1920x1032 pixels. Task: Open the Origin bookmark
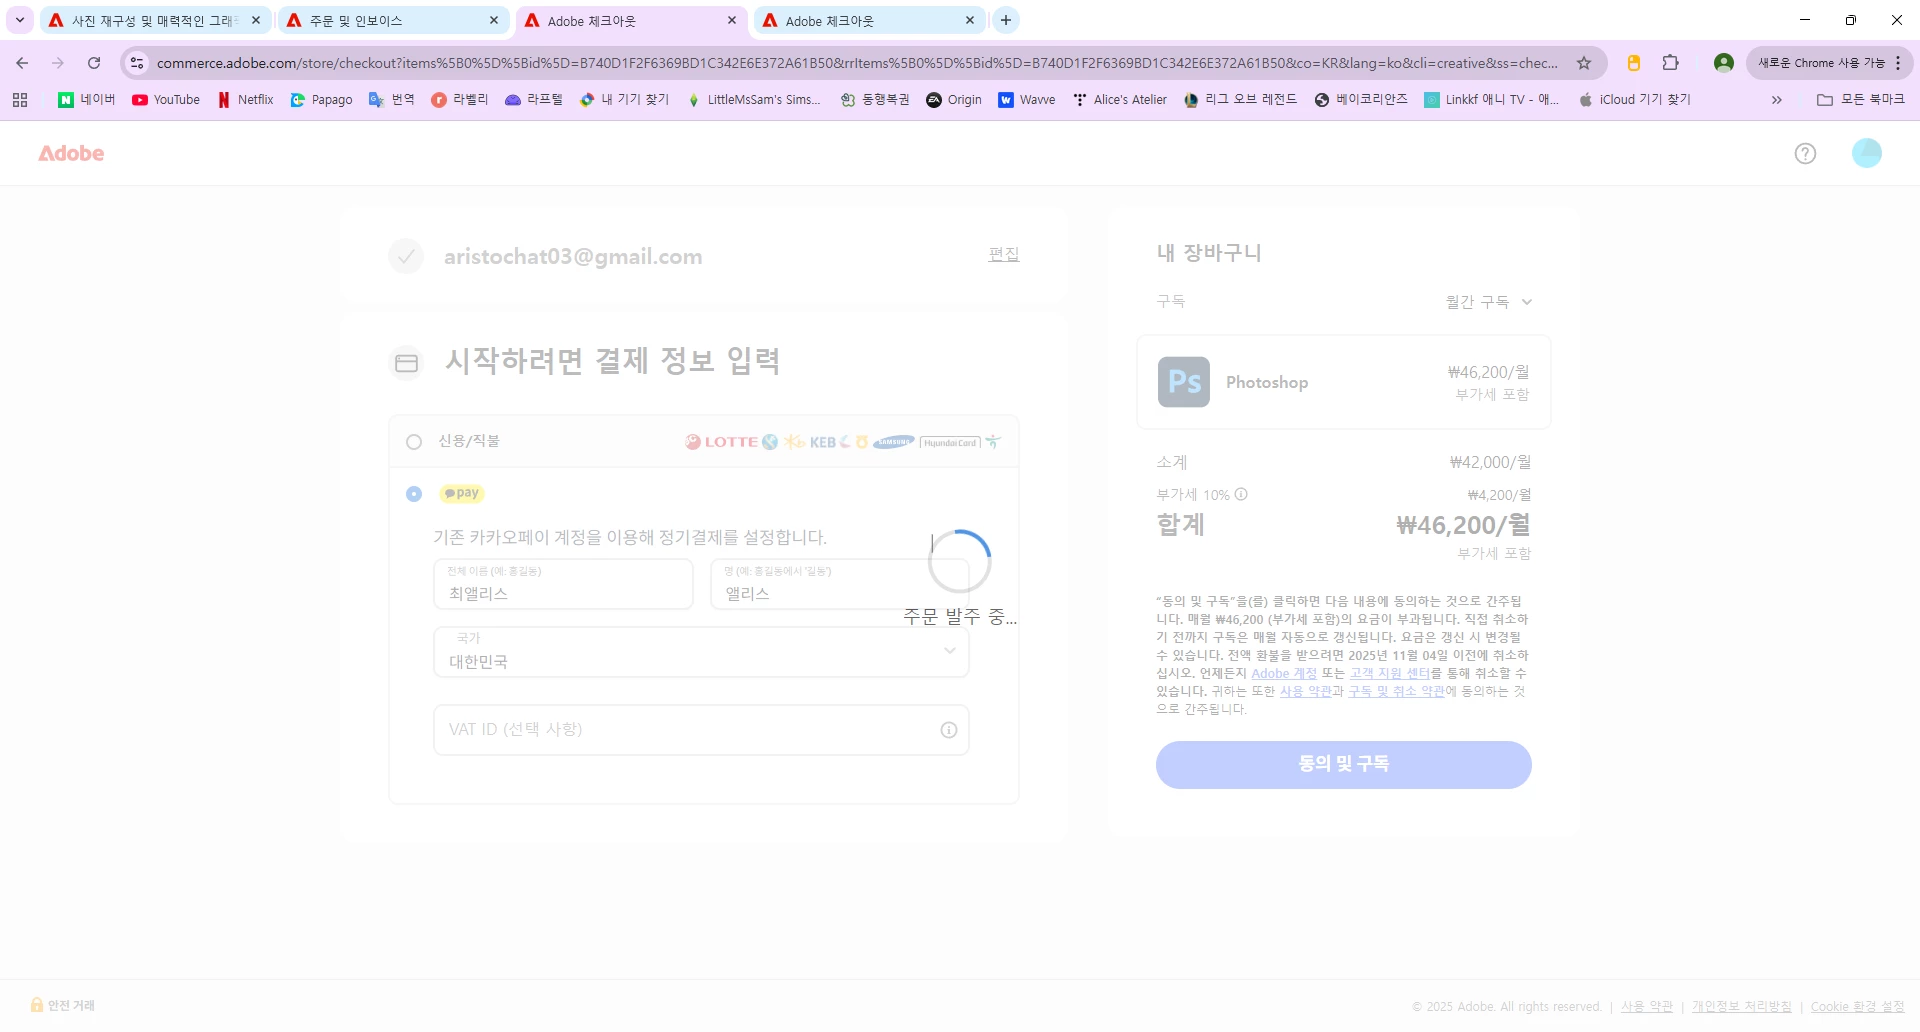pyautogui.click(x=954, y=100)
